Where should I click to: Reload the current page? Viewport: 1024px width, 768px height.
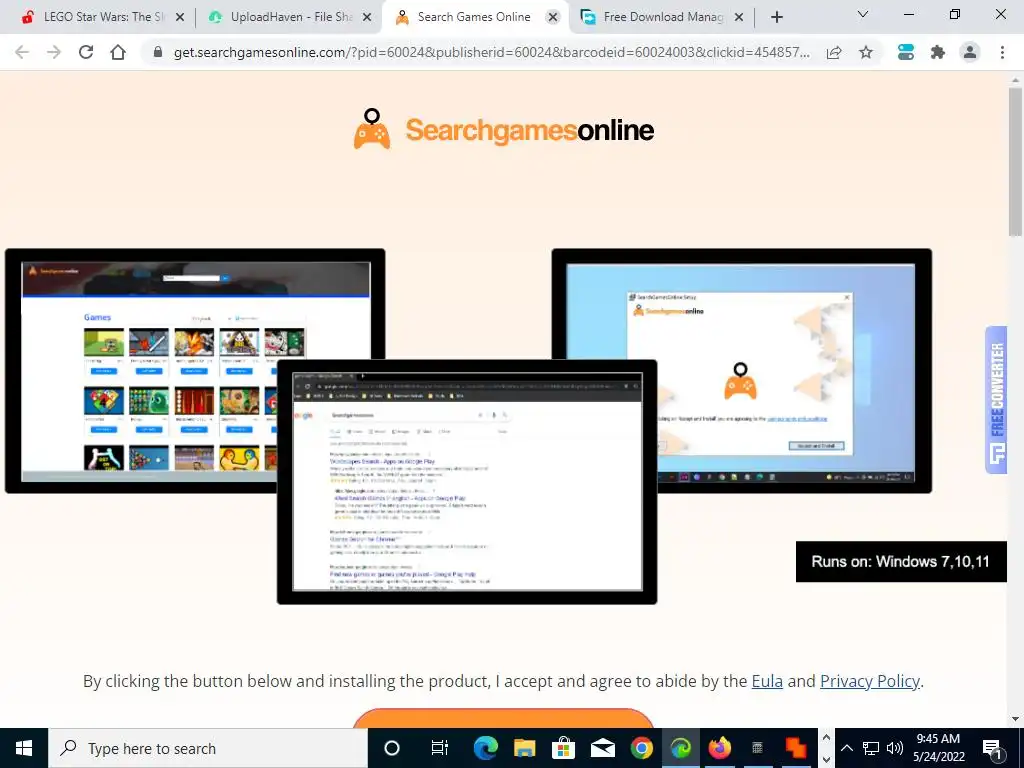point(86,52)
